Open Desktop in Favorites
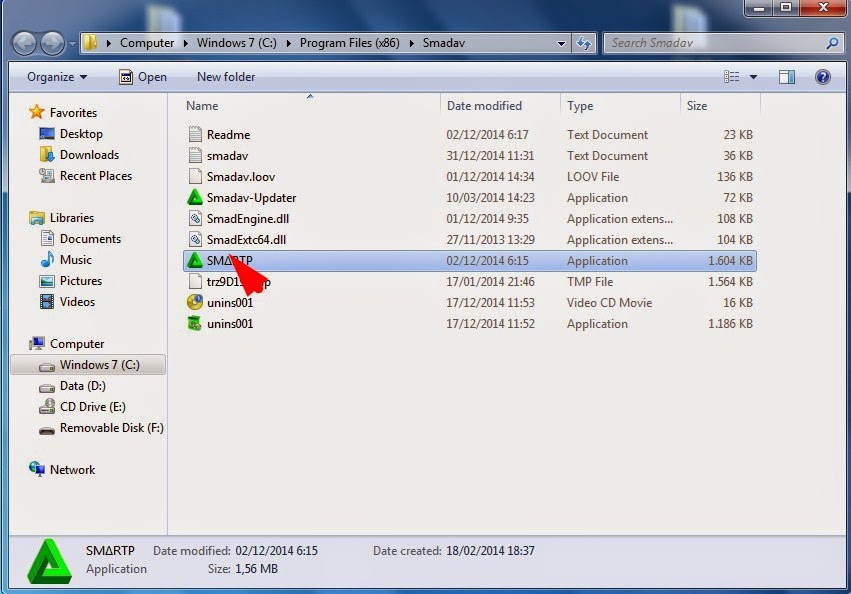 tap(81, 134)
